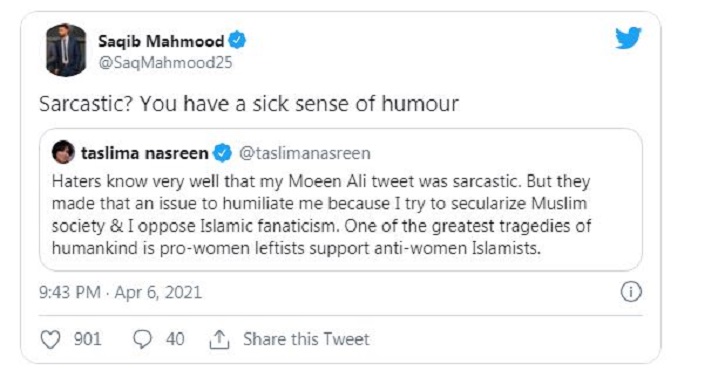Click the share upload arrow icon
The image size is (725, 378).
[x=219, y=340]
